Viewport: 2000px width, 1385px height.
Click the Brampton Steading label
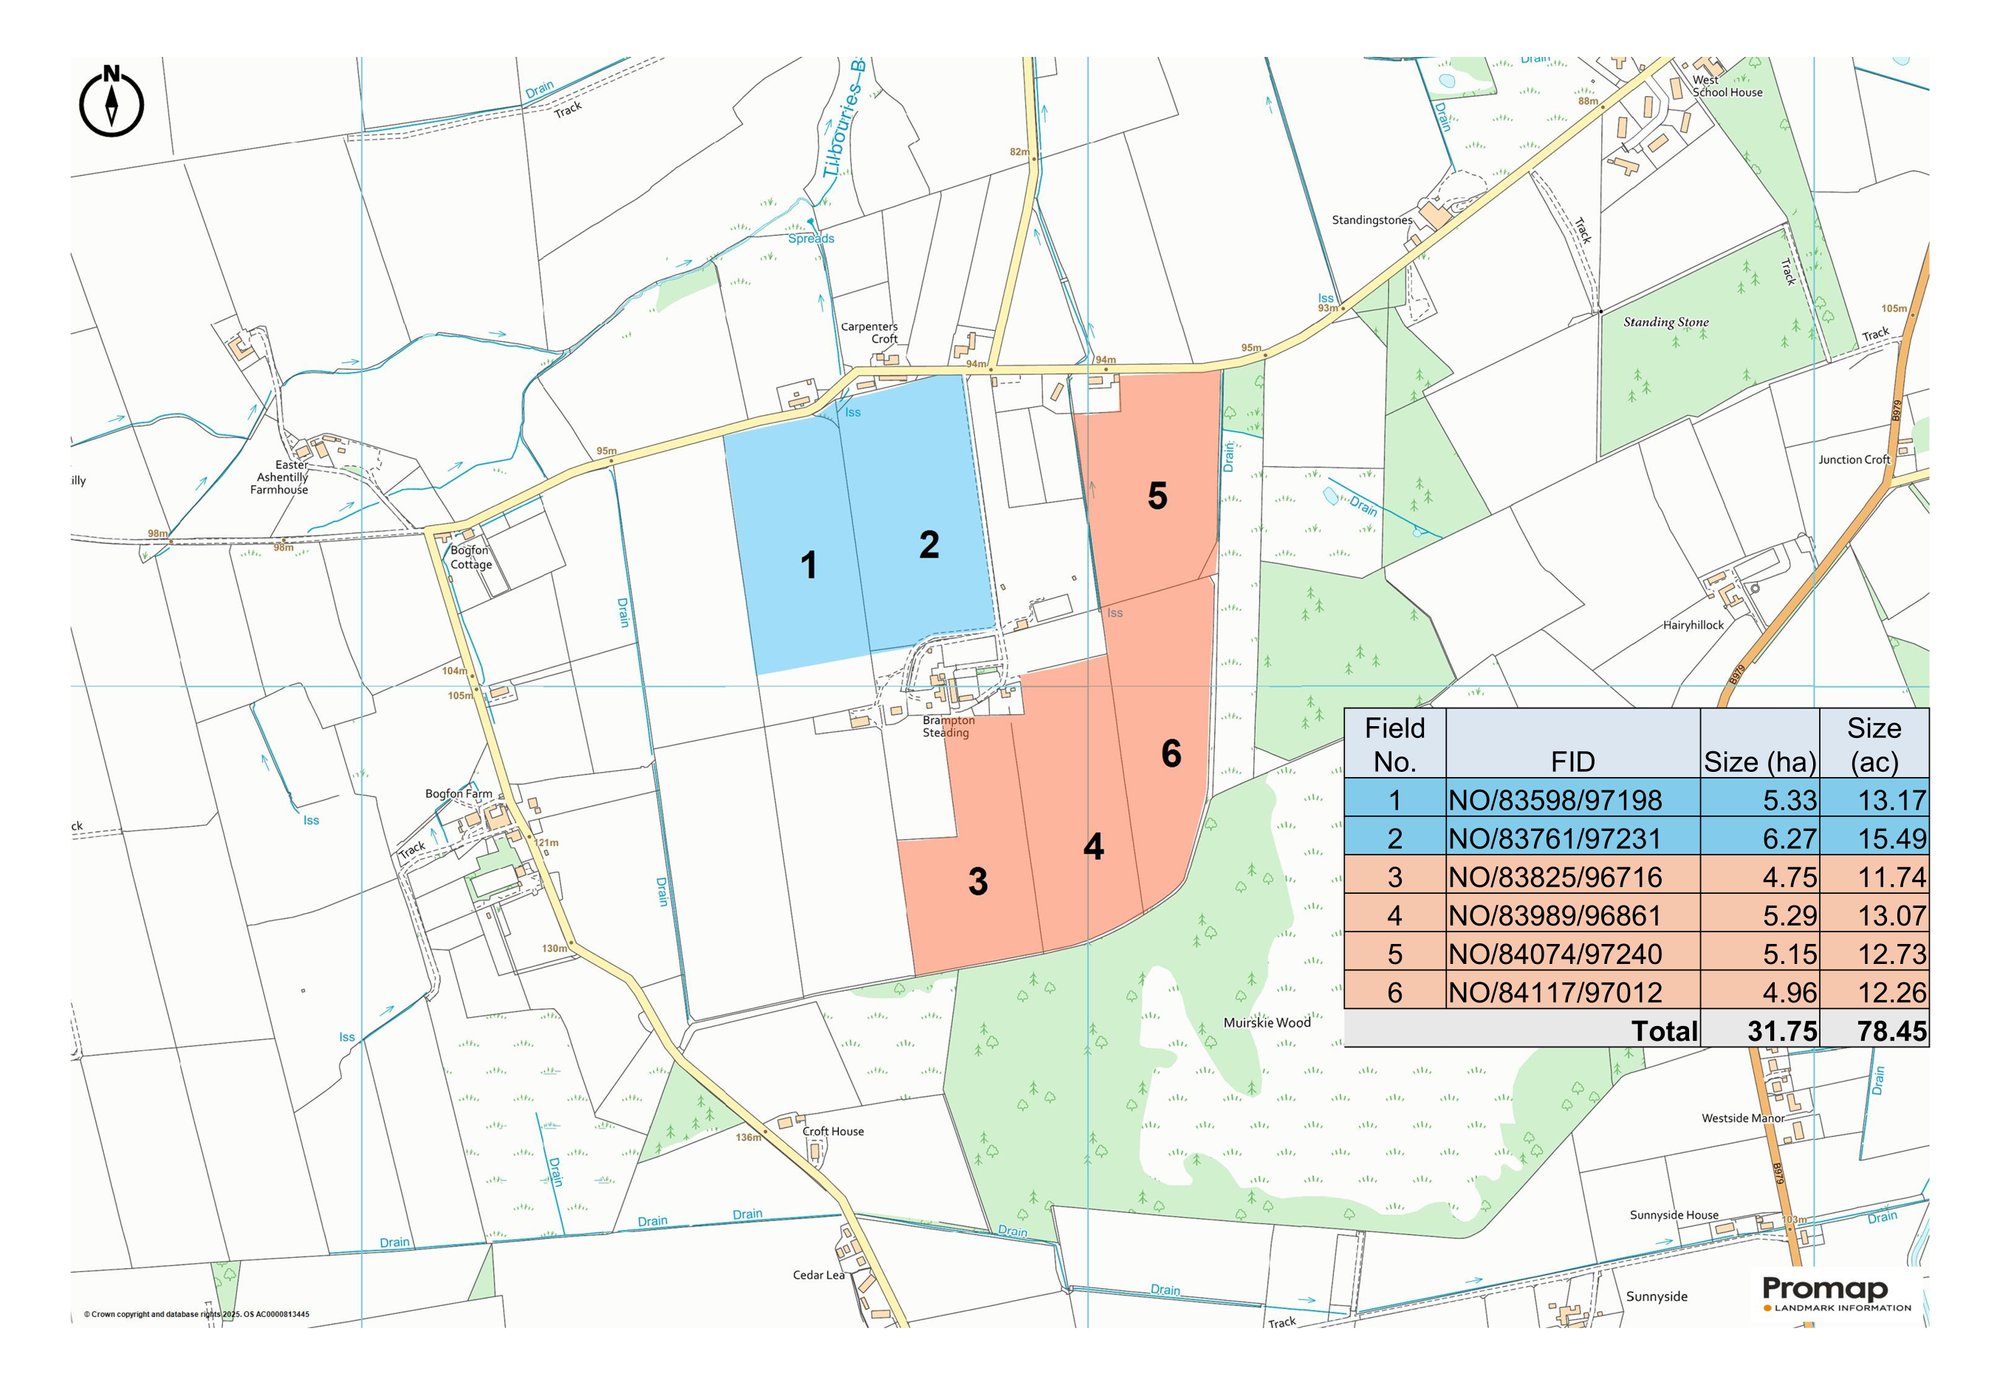coord(947,727)
